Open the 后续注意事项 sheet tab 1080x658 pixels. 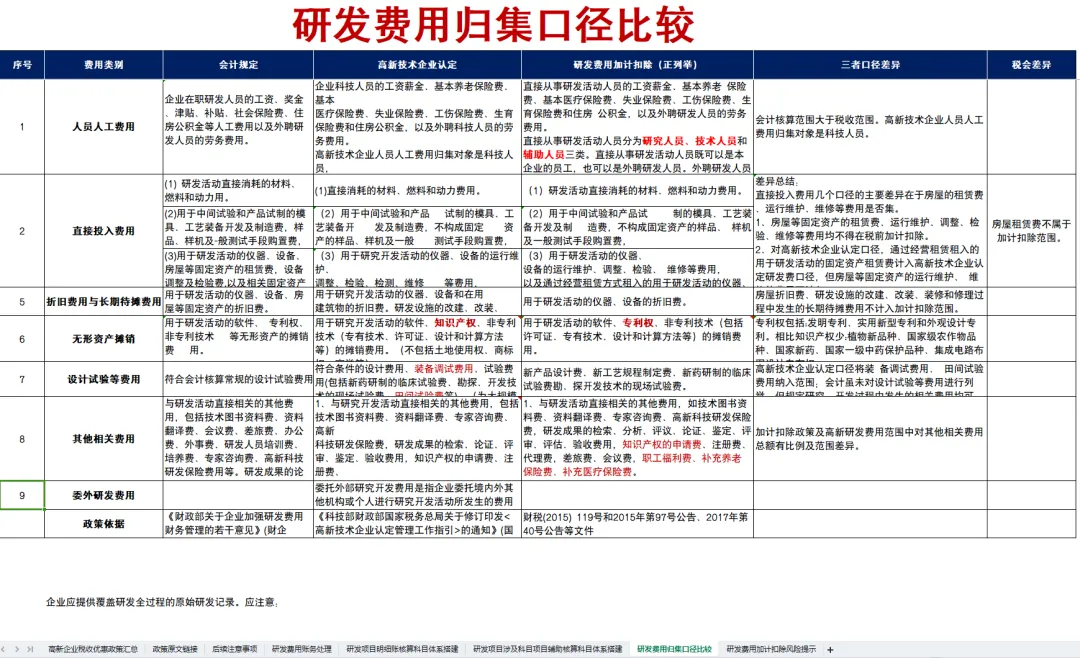pos(235,649)
